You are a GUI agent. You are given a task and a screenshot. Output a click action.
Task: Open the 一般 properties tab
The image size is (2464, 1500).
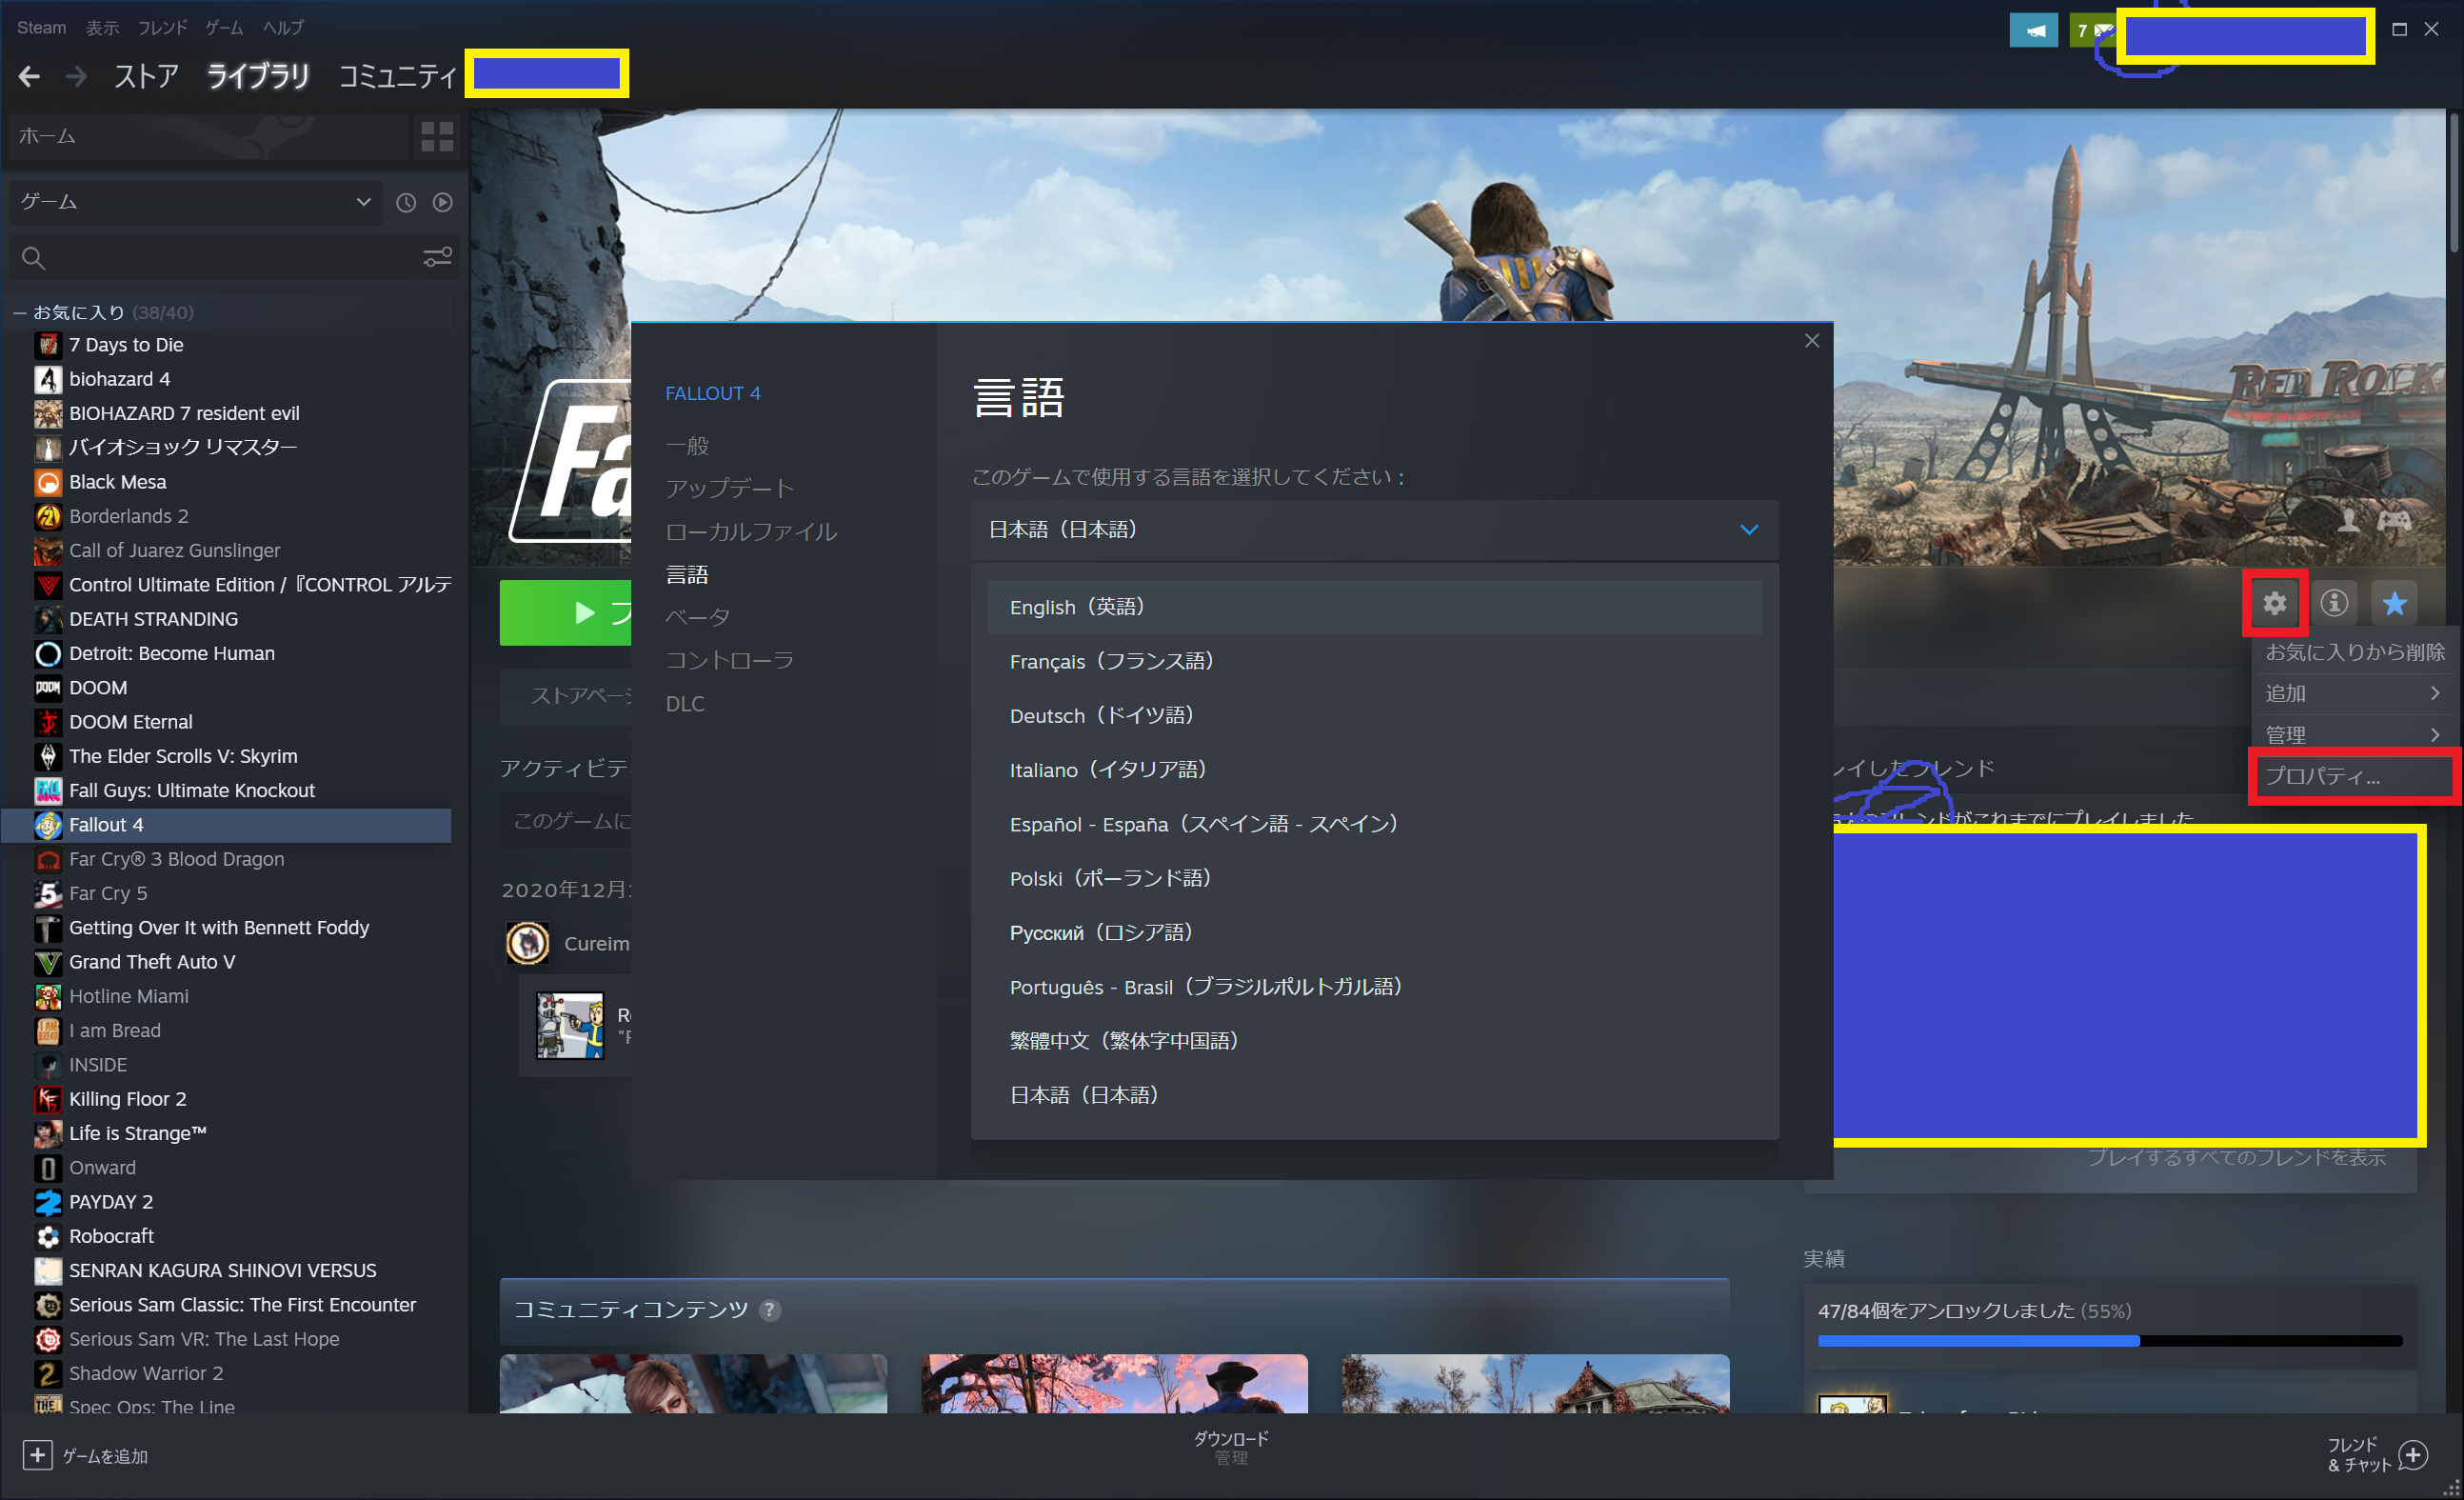click(687, 446)
